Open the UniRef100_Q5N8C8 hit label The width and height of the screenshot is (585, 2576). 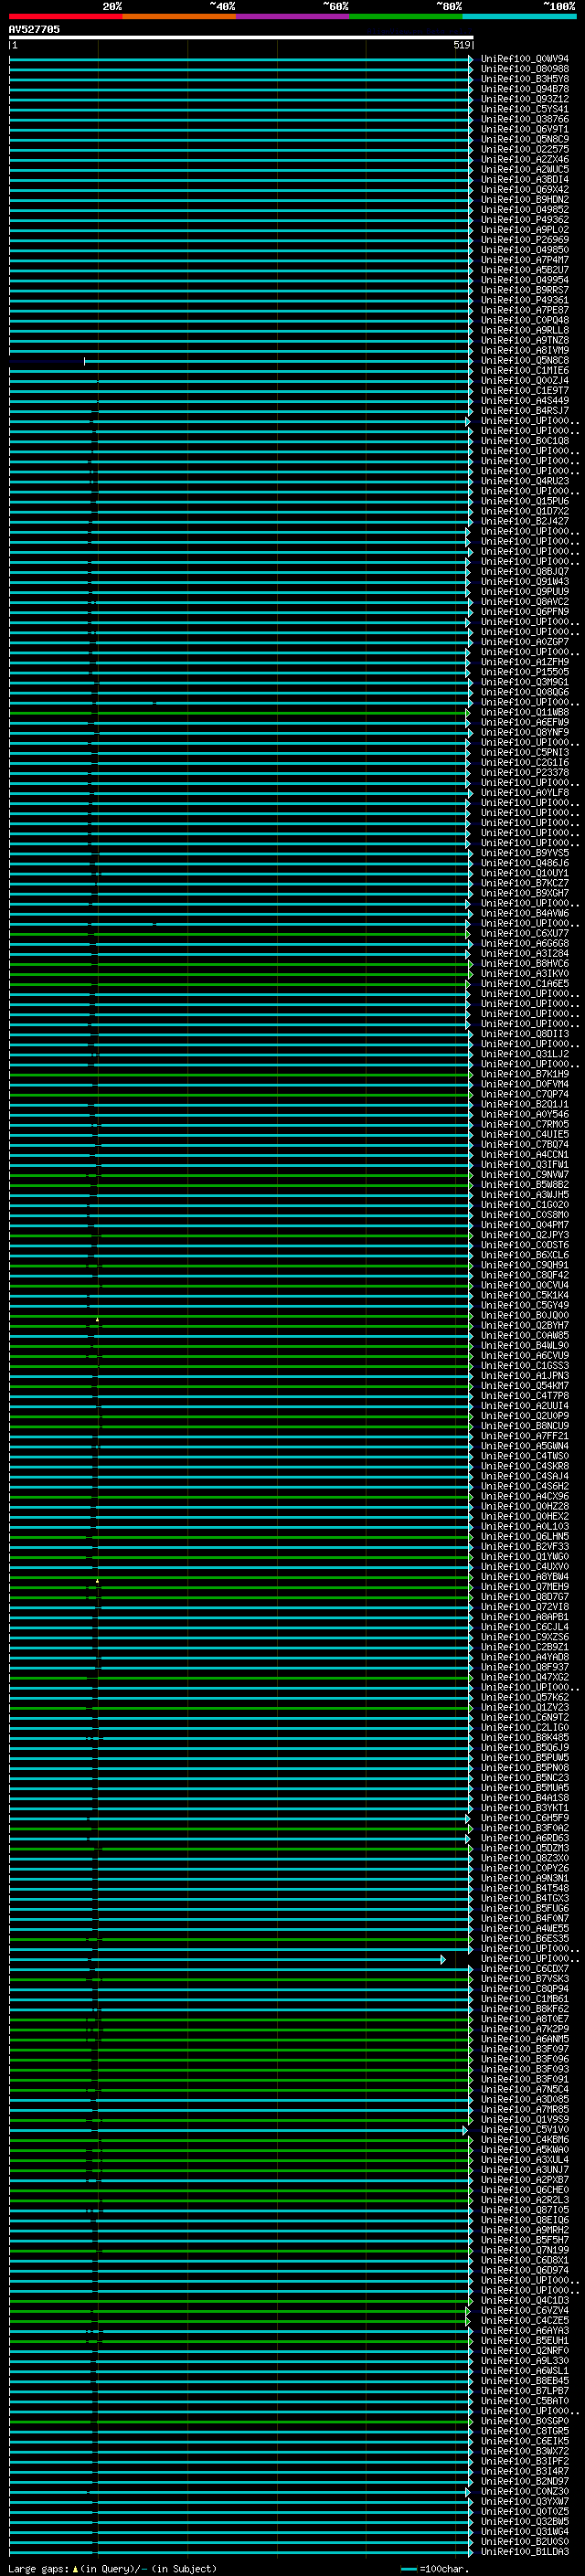click(524, 361)
